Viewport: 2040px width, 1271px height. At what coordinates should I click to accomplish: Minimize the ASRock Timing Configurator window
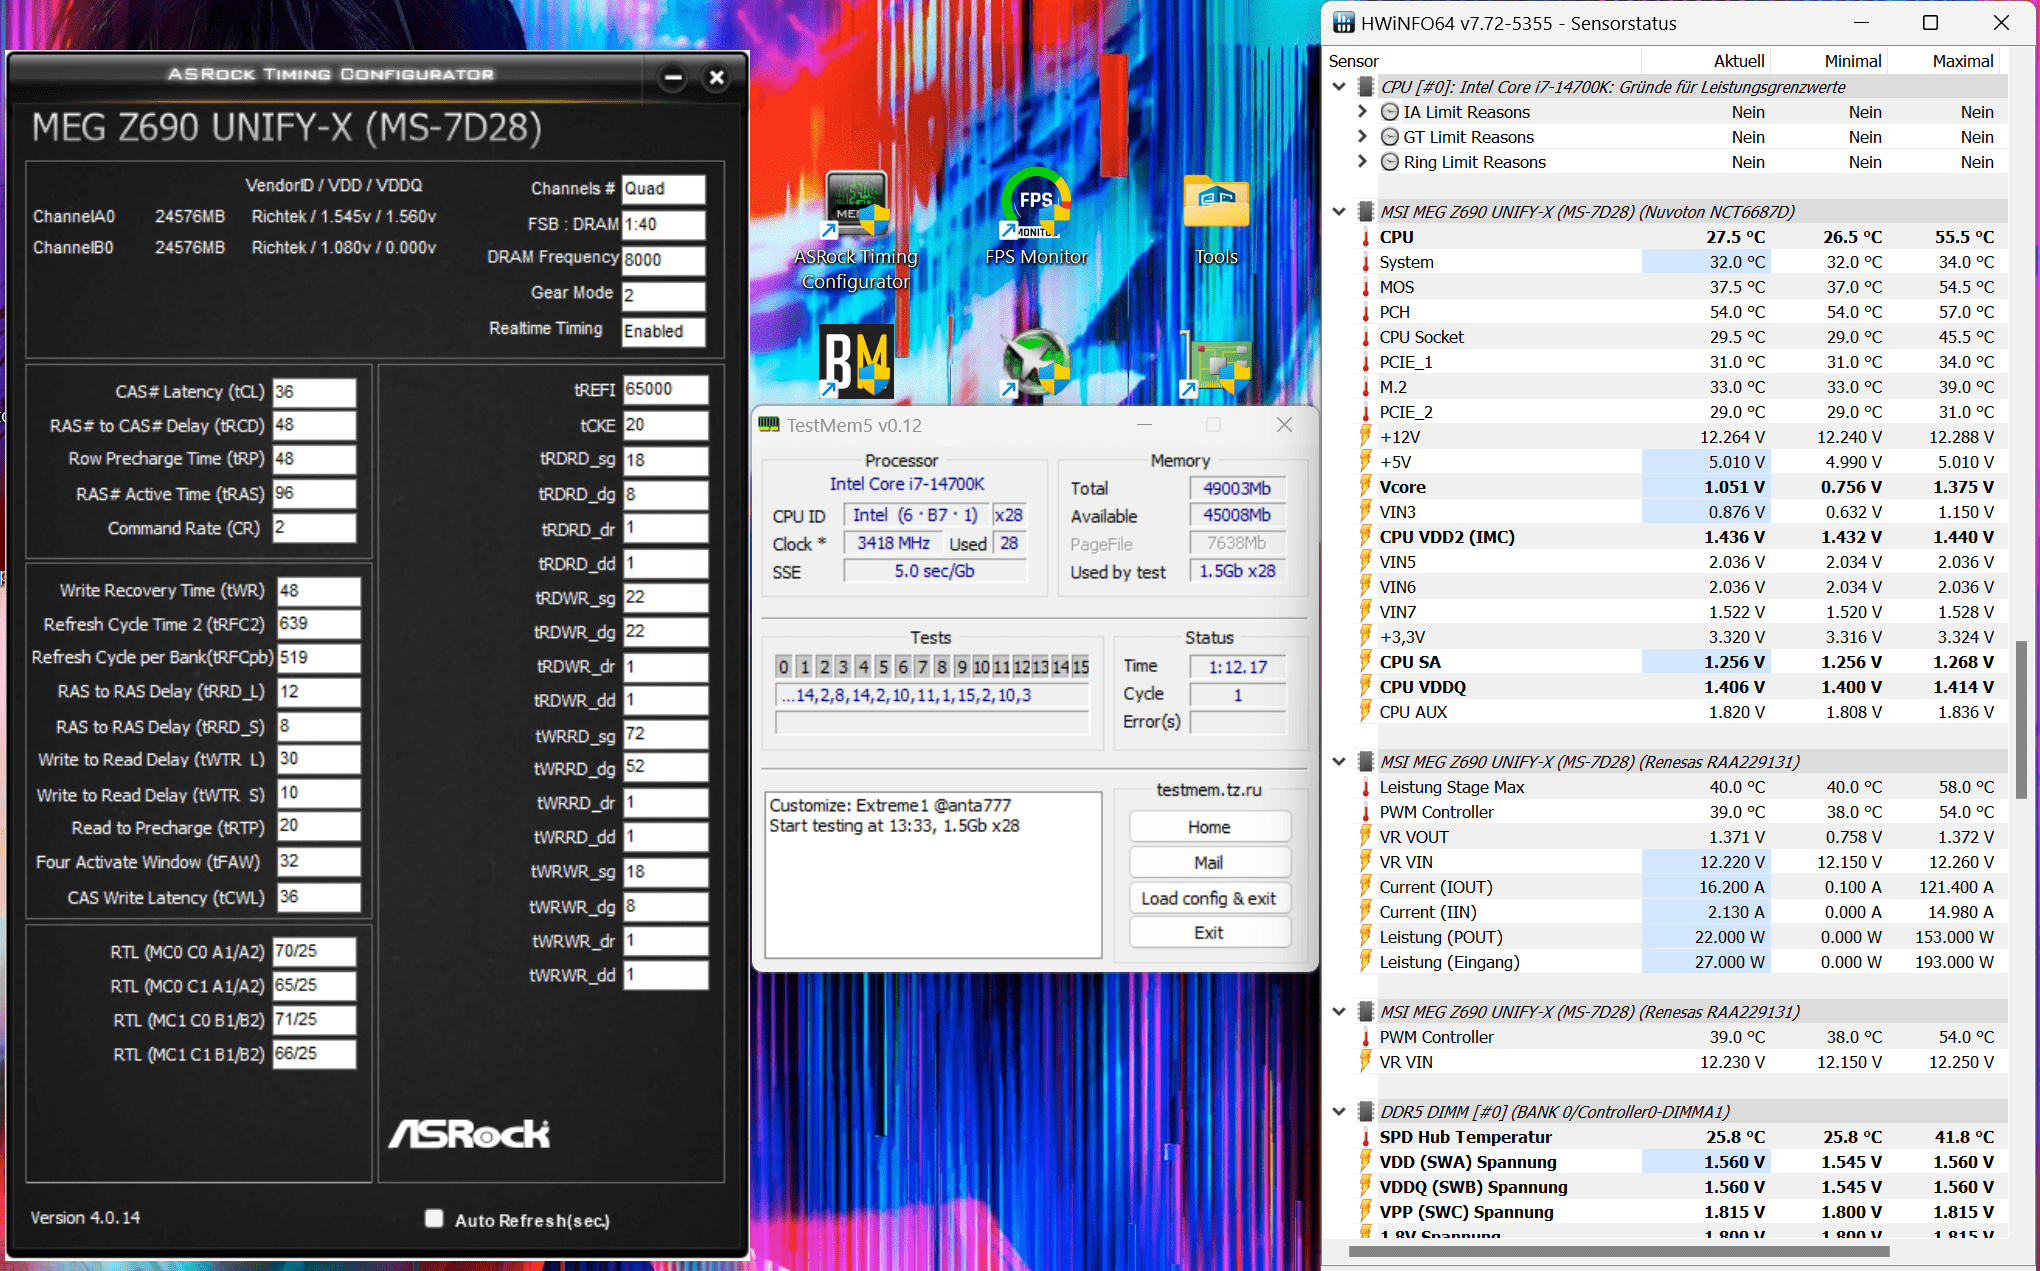click(x=673, y=77)
